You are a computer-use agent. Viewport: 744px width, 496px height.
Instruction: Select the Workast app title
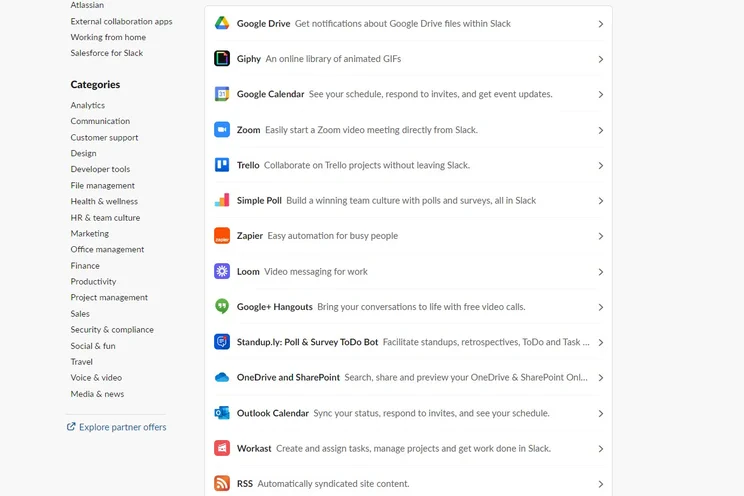[x=254, y=449]
